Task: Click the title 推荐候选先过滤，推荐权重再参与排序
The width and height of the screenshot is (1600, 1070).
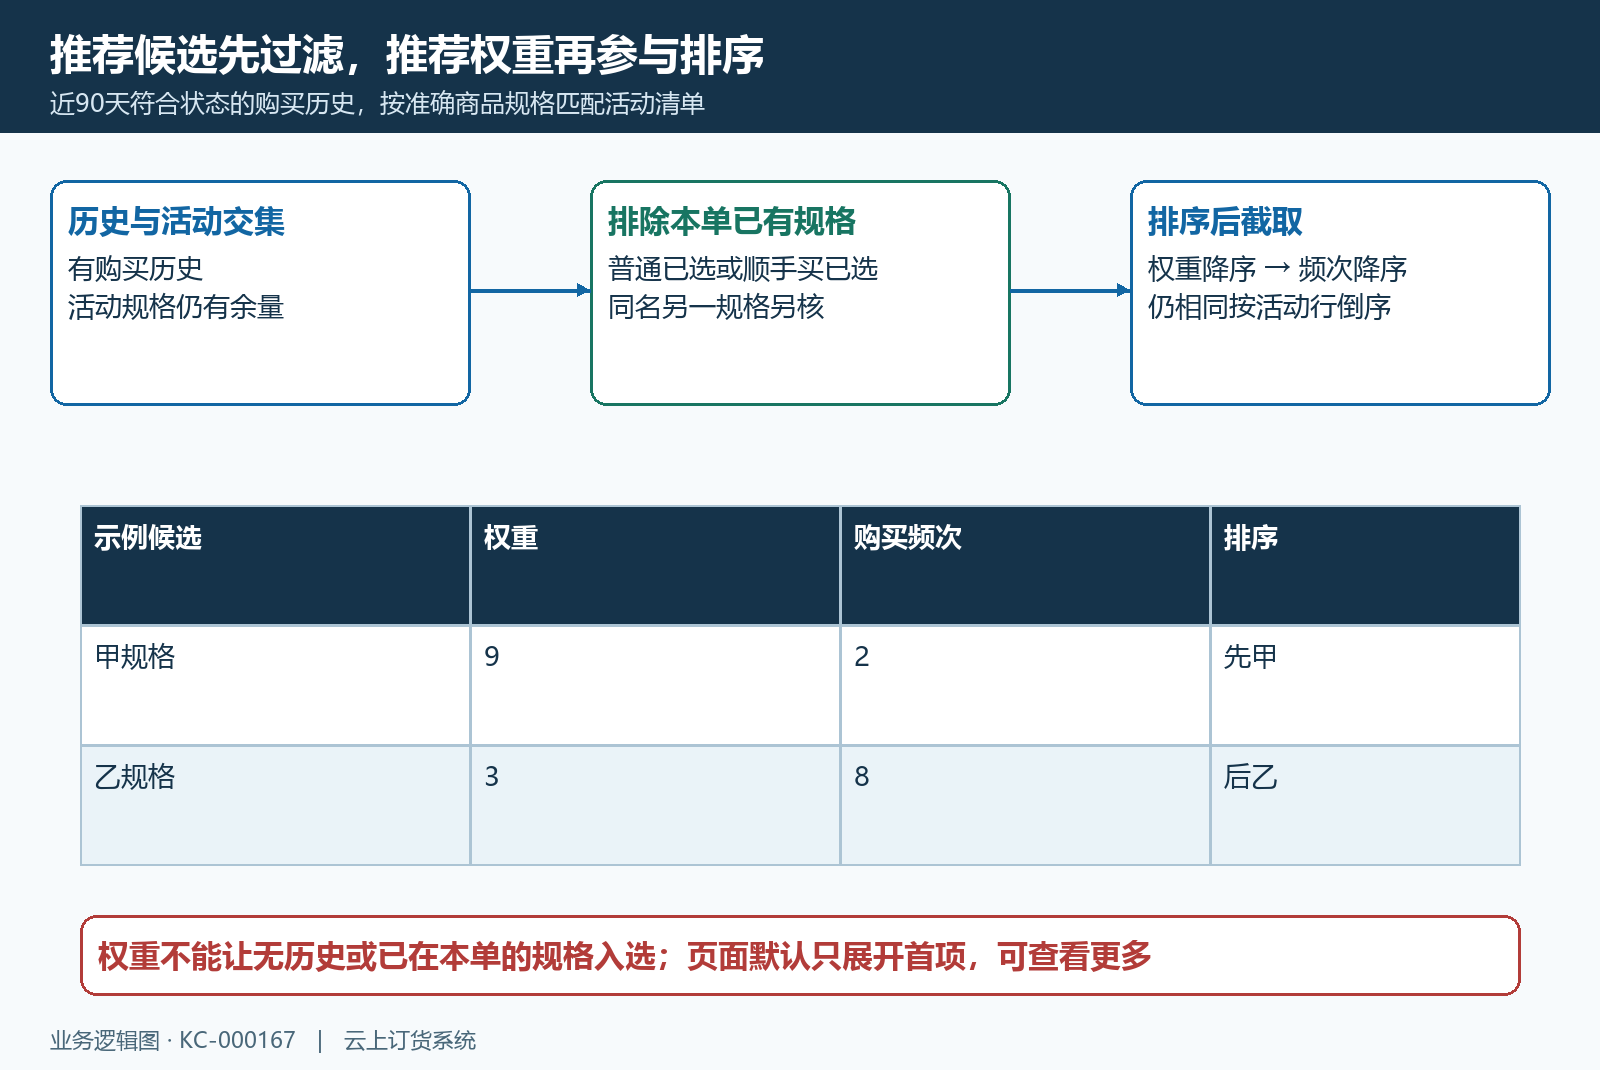Action: (x=407, y=54)
